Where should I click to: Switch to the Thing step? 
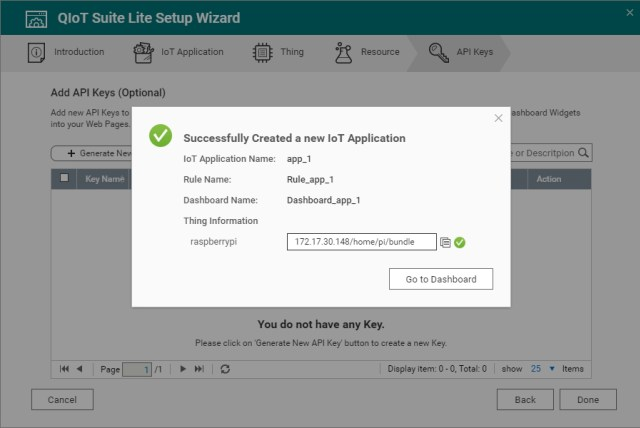[278, 52]
